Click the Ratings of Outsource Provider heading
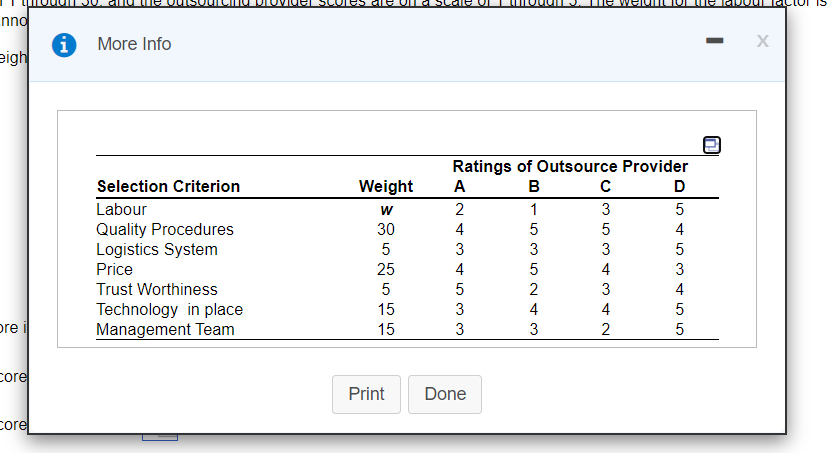 [570, 166]
